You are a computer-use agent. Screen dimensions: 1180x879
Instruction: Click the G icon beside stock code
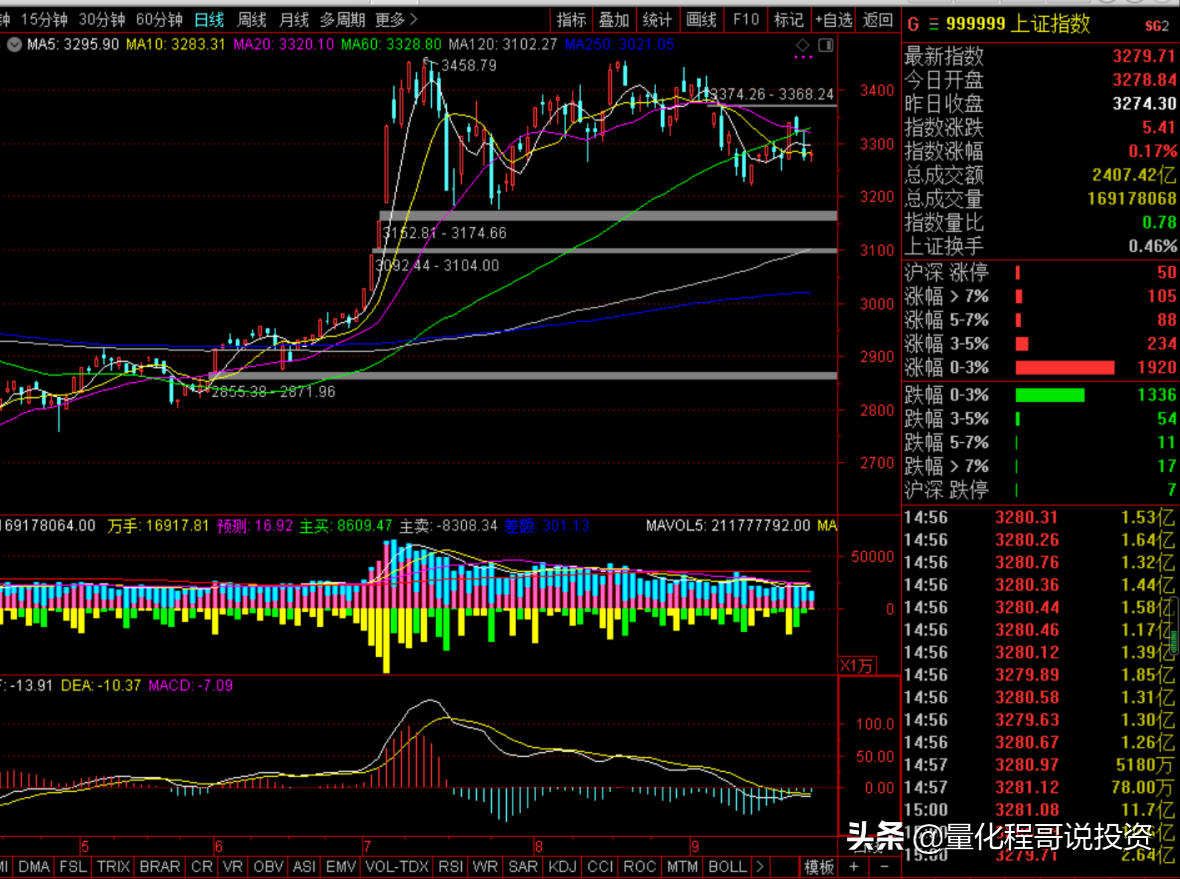coord(913,24)
